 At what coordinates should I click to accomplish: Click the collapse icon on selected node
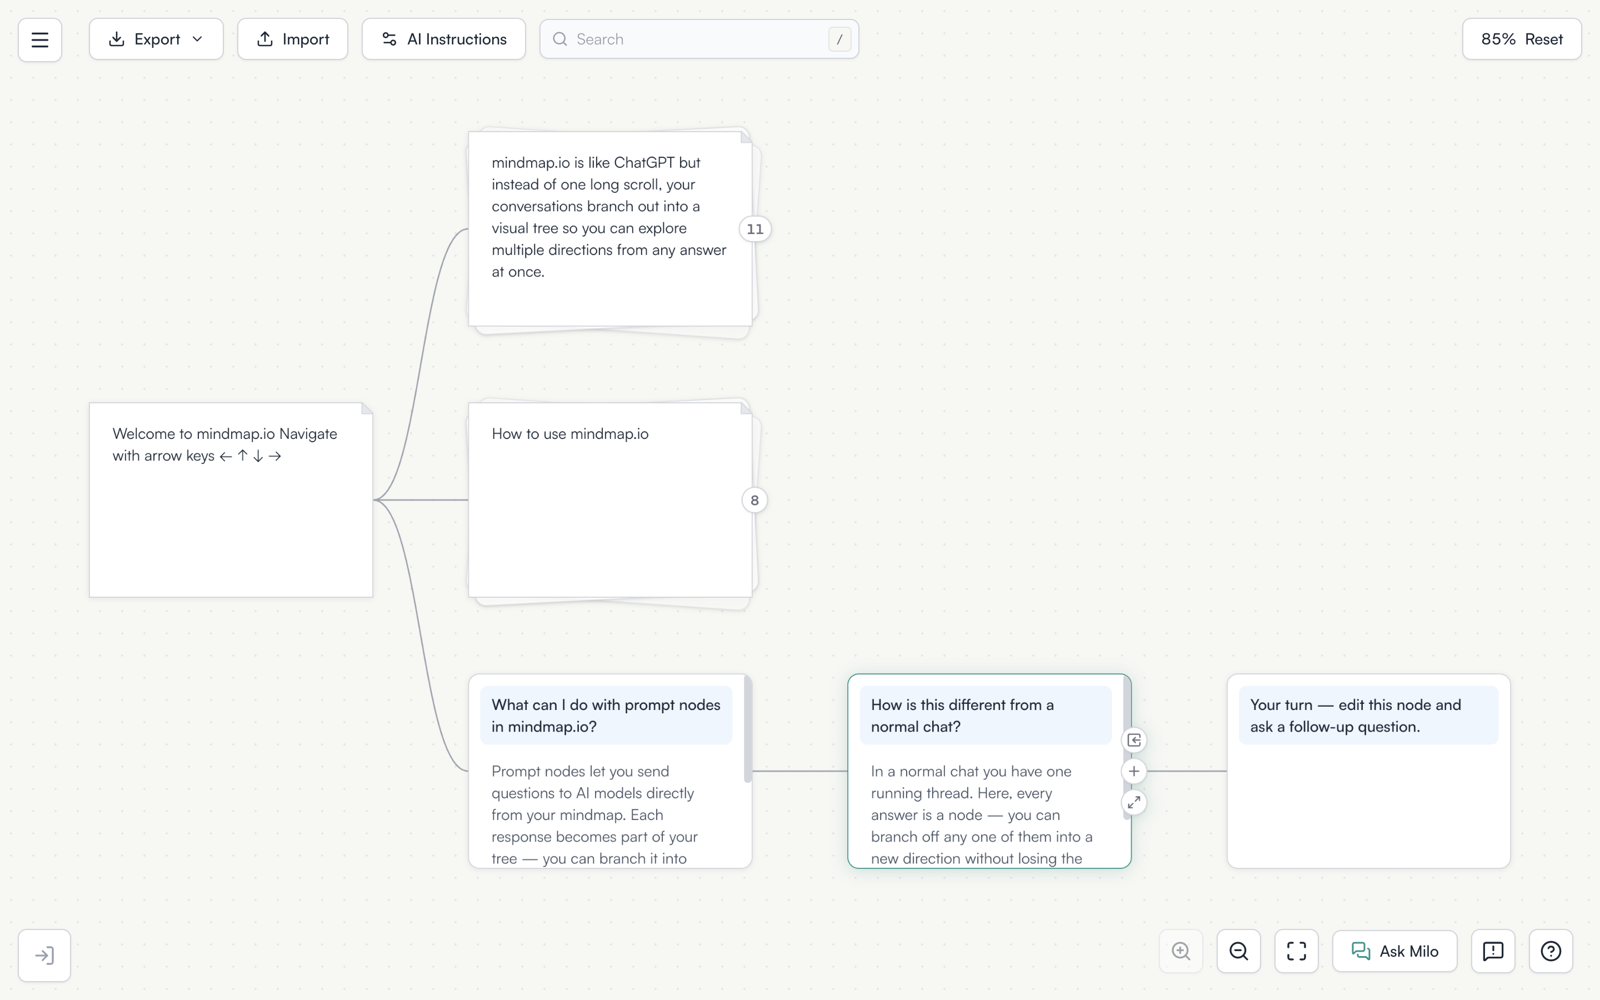click(1134, 740)
